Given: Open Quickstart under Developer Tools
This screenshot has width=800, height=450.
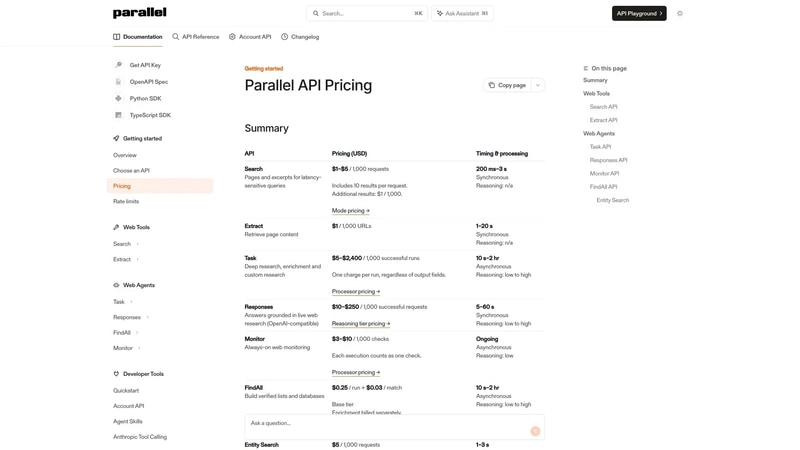Looking at the screenshot, I should [x=126, y=391].
